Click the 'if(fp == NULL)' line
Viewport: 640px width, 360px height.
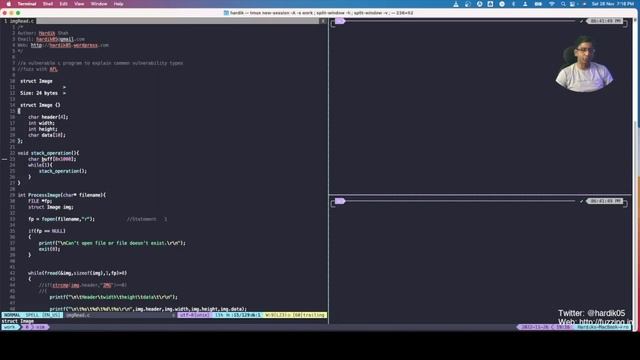[x=47, y=231]
